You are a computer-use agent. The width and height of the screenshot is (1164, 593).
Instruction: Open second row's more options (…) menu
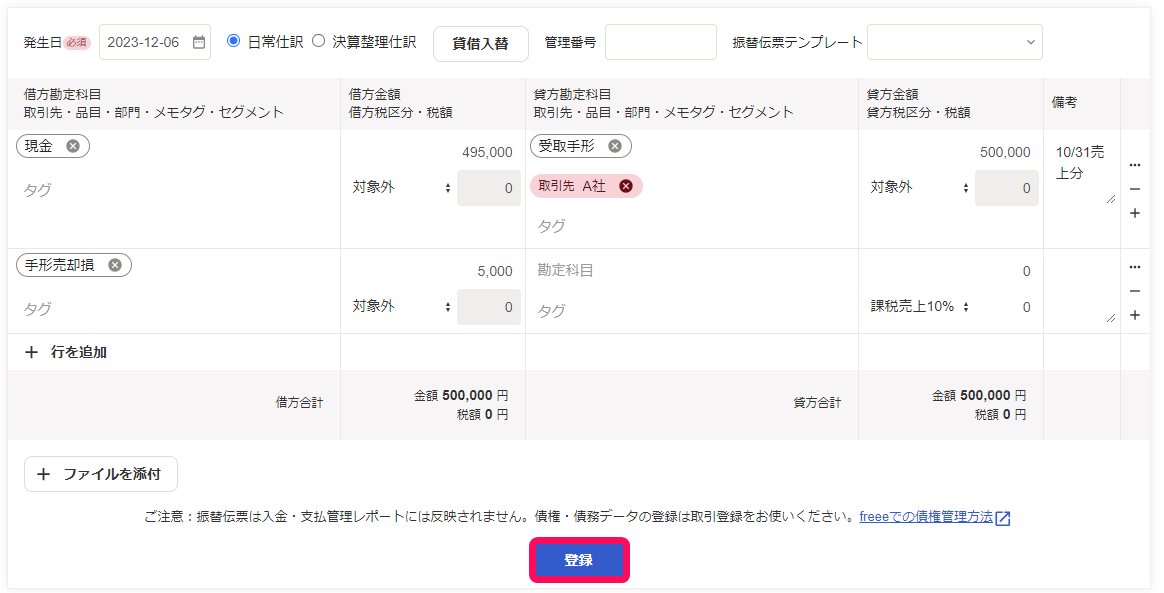1134,266
